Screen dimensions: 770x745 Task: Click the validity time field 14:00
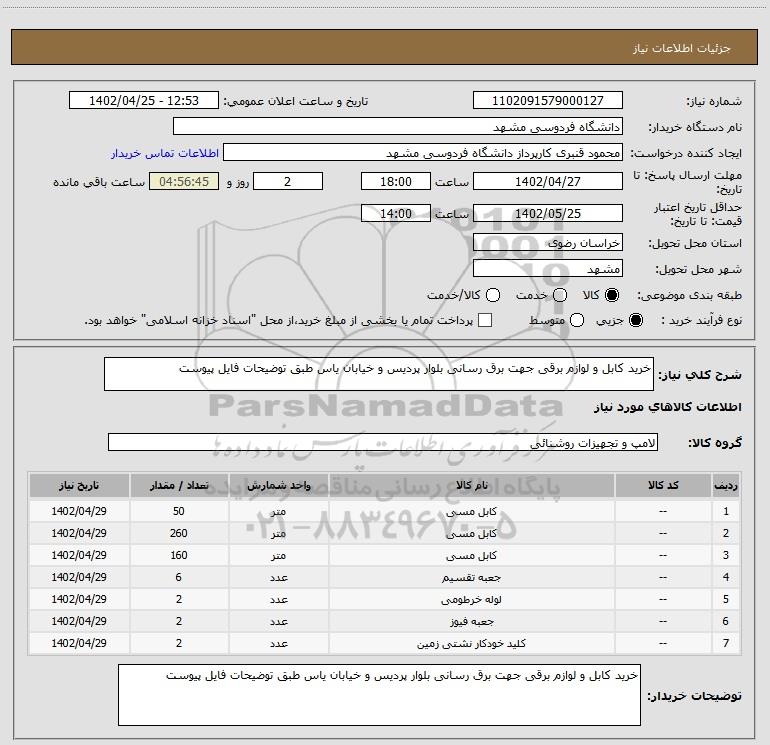coord(396,213)
